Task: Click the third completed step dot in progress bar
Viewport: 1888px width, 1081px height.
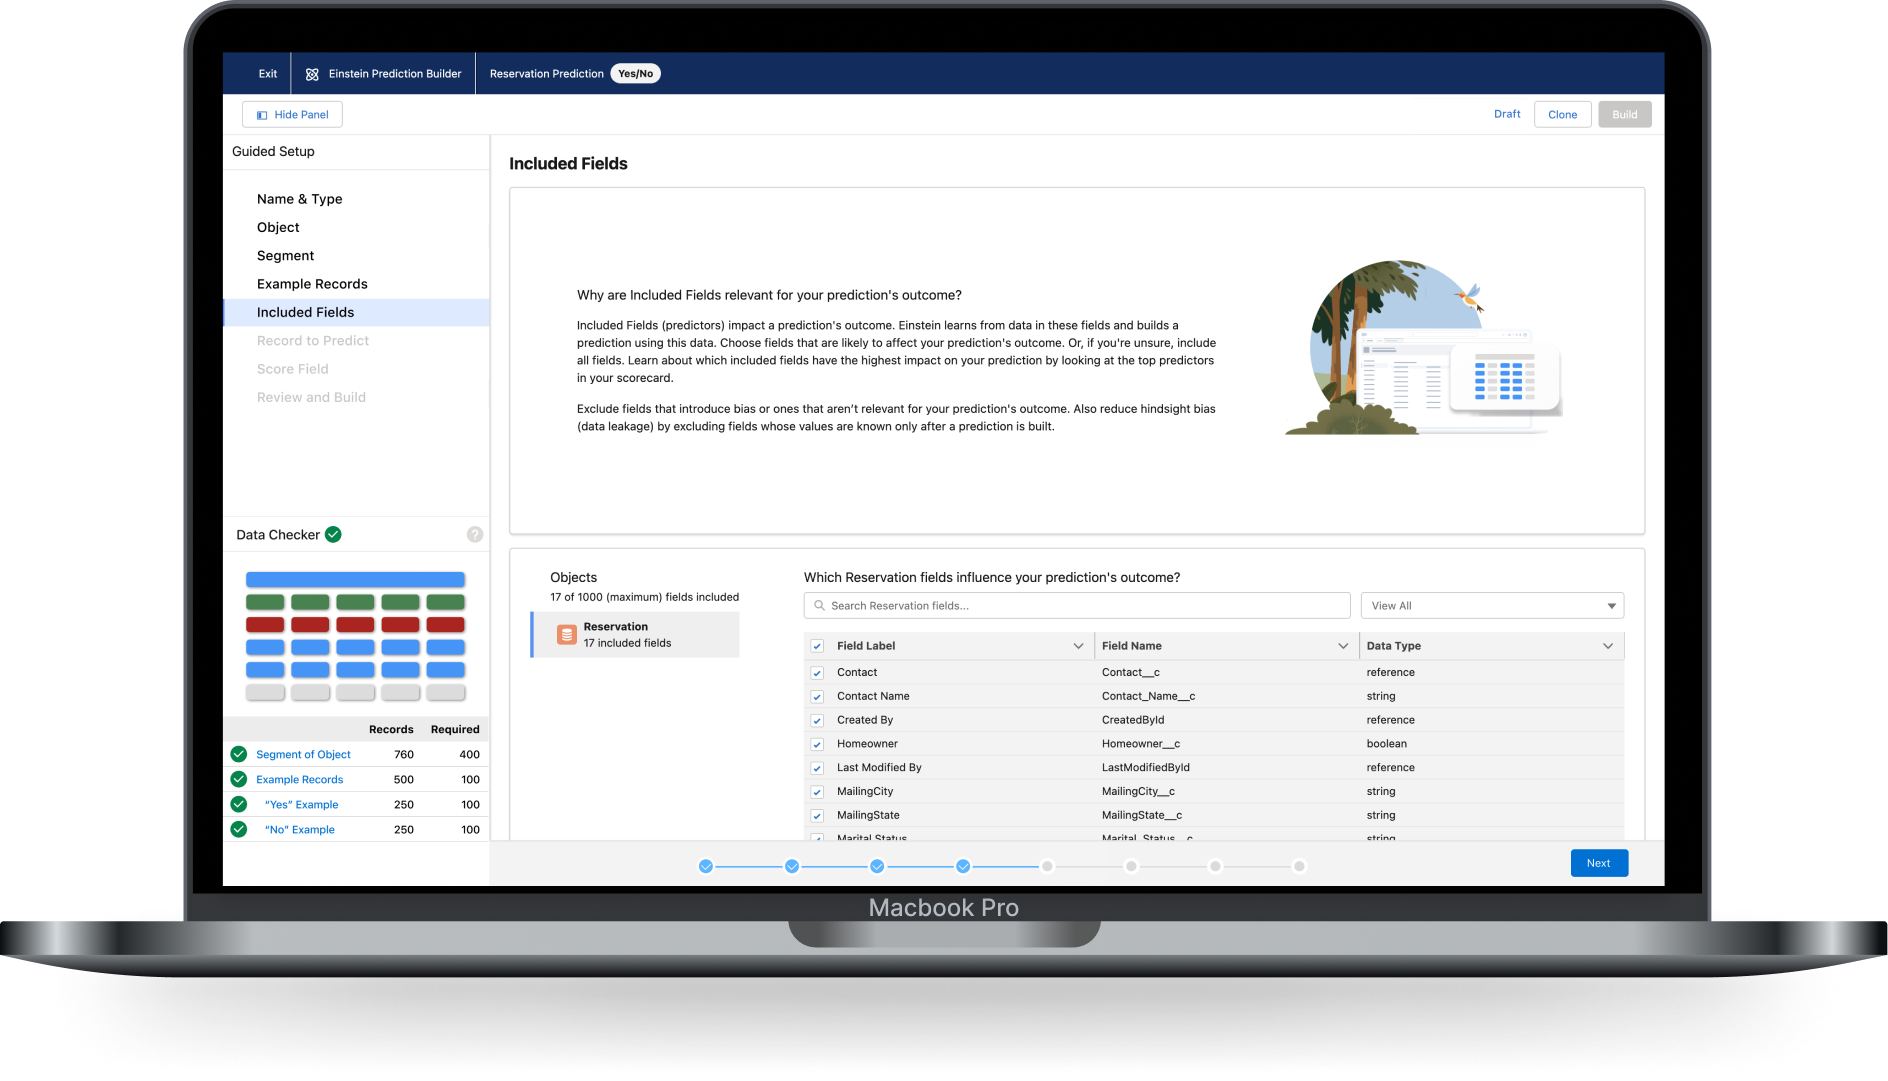Action: pyautogui.click(x=877, y=866)
